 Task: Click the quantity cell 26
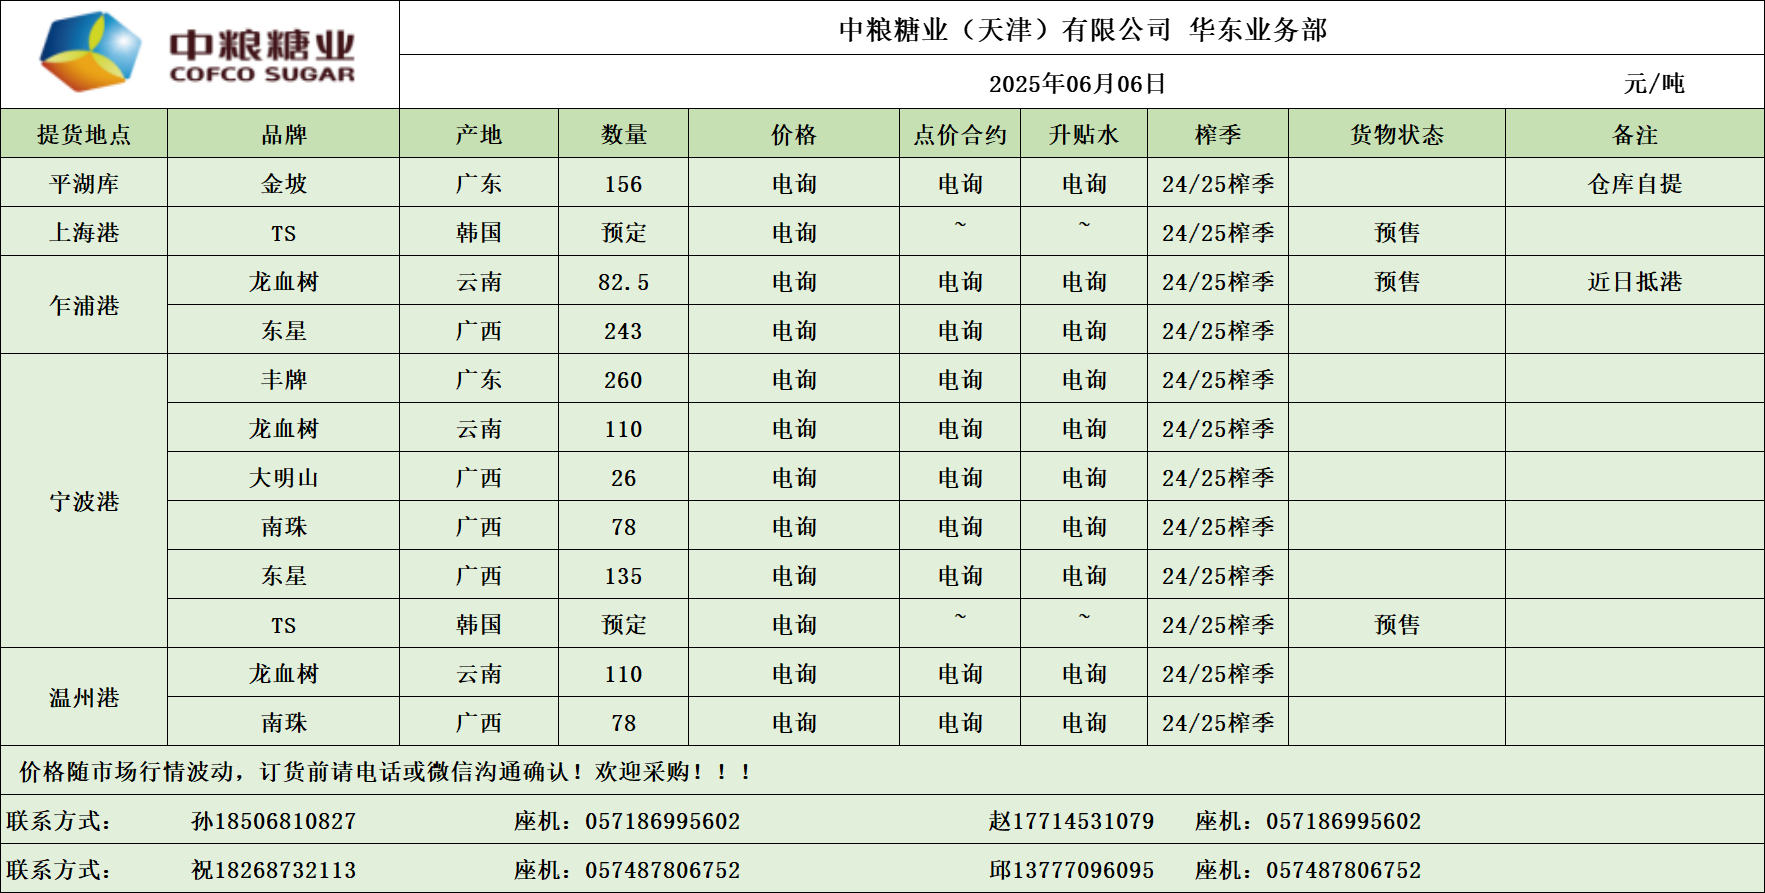(623, 478)
